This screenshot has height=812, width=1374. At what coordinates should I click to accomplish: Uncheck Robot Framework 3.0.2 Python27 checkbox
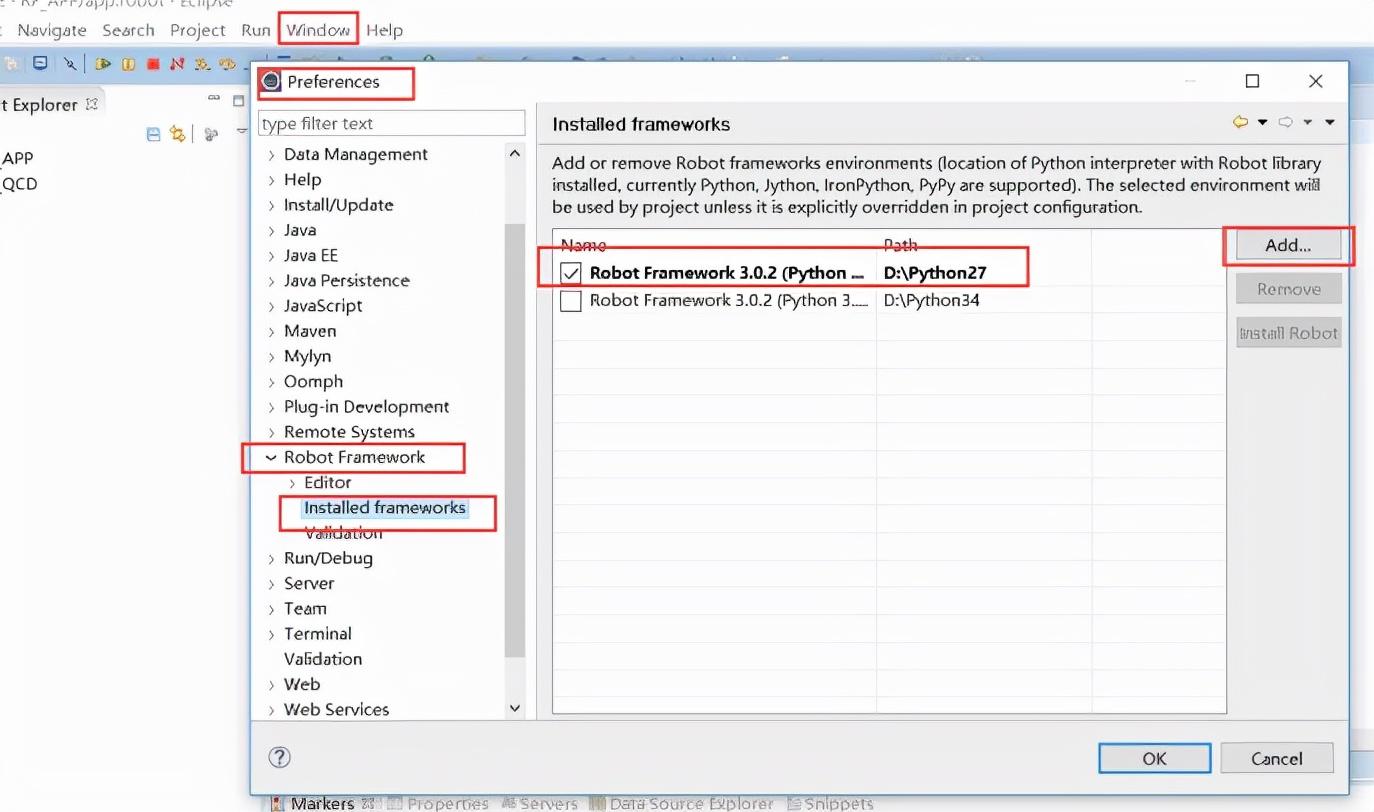click(x=571, y=273)
